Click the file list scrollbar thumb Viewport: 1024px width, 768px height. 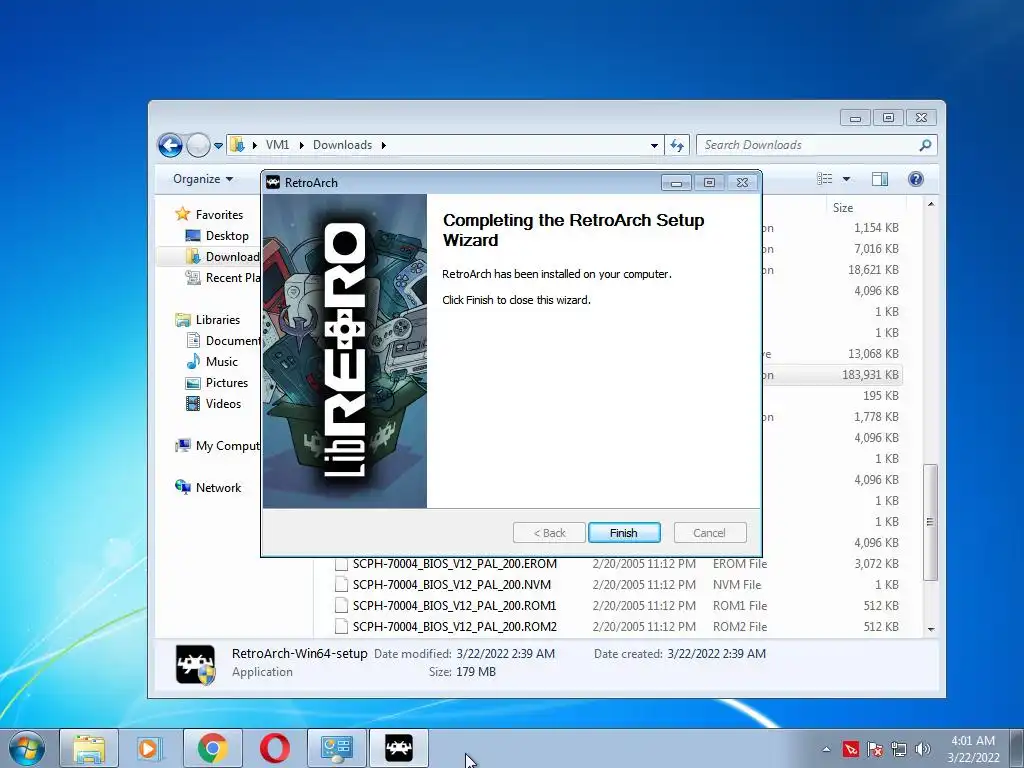931,522
